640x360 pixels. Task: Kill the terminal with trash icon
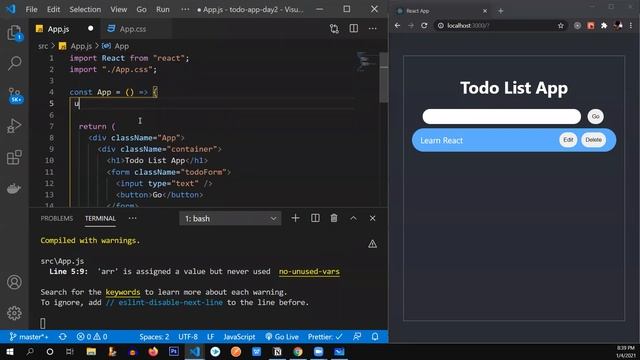tap(334, 218)
